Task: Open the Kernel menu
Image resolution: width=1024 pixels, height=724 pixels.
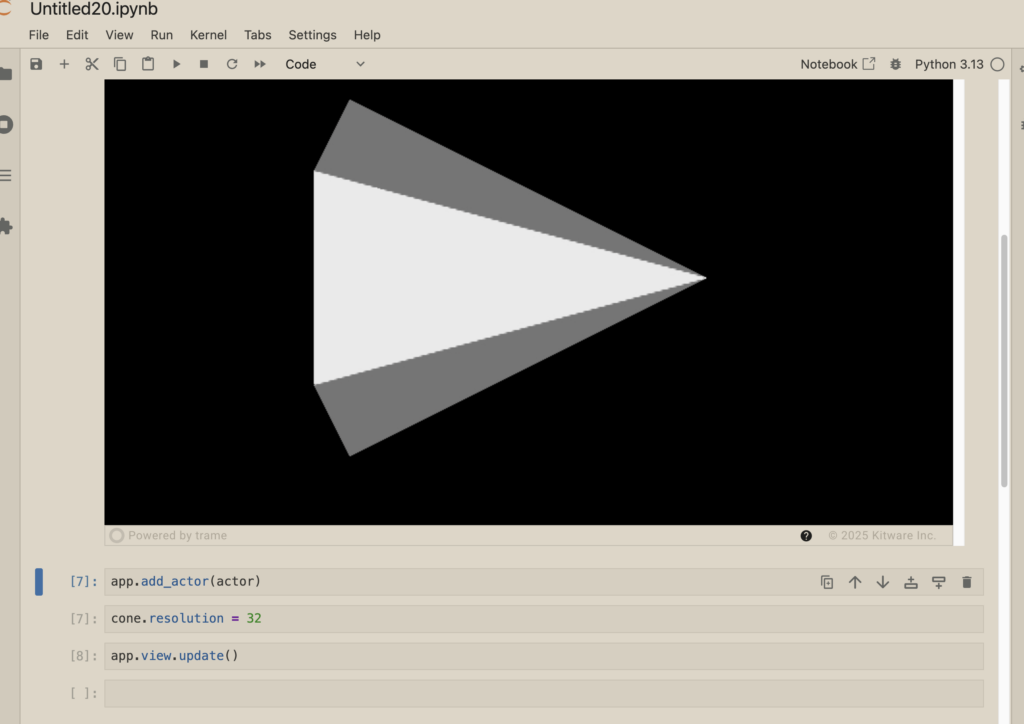Action: point(208,35)
